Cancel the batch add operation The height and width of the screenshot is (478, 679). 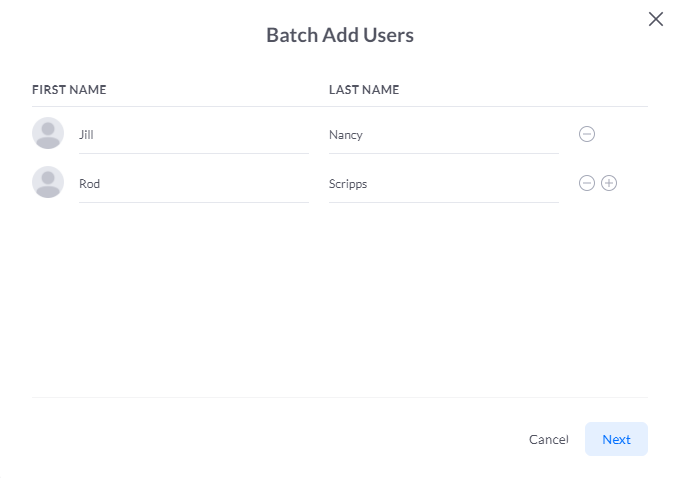pos(549,439)
